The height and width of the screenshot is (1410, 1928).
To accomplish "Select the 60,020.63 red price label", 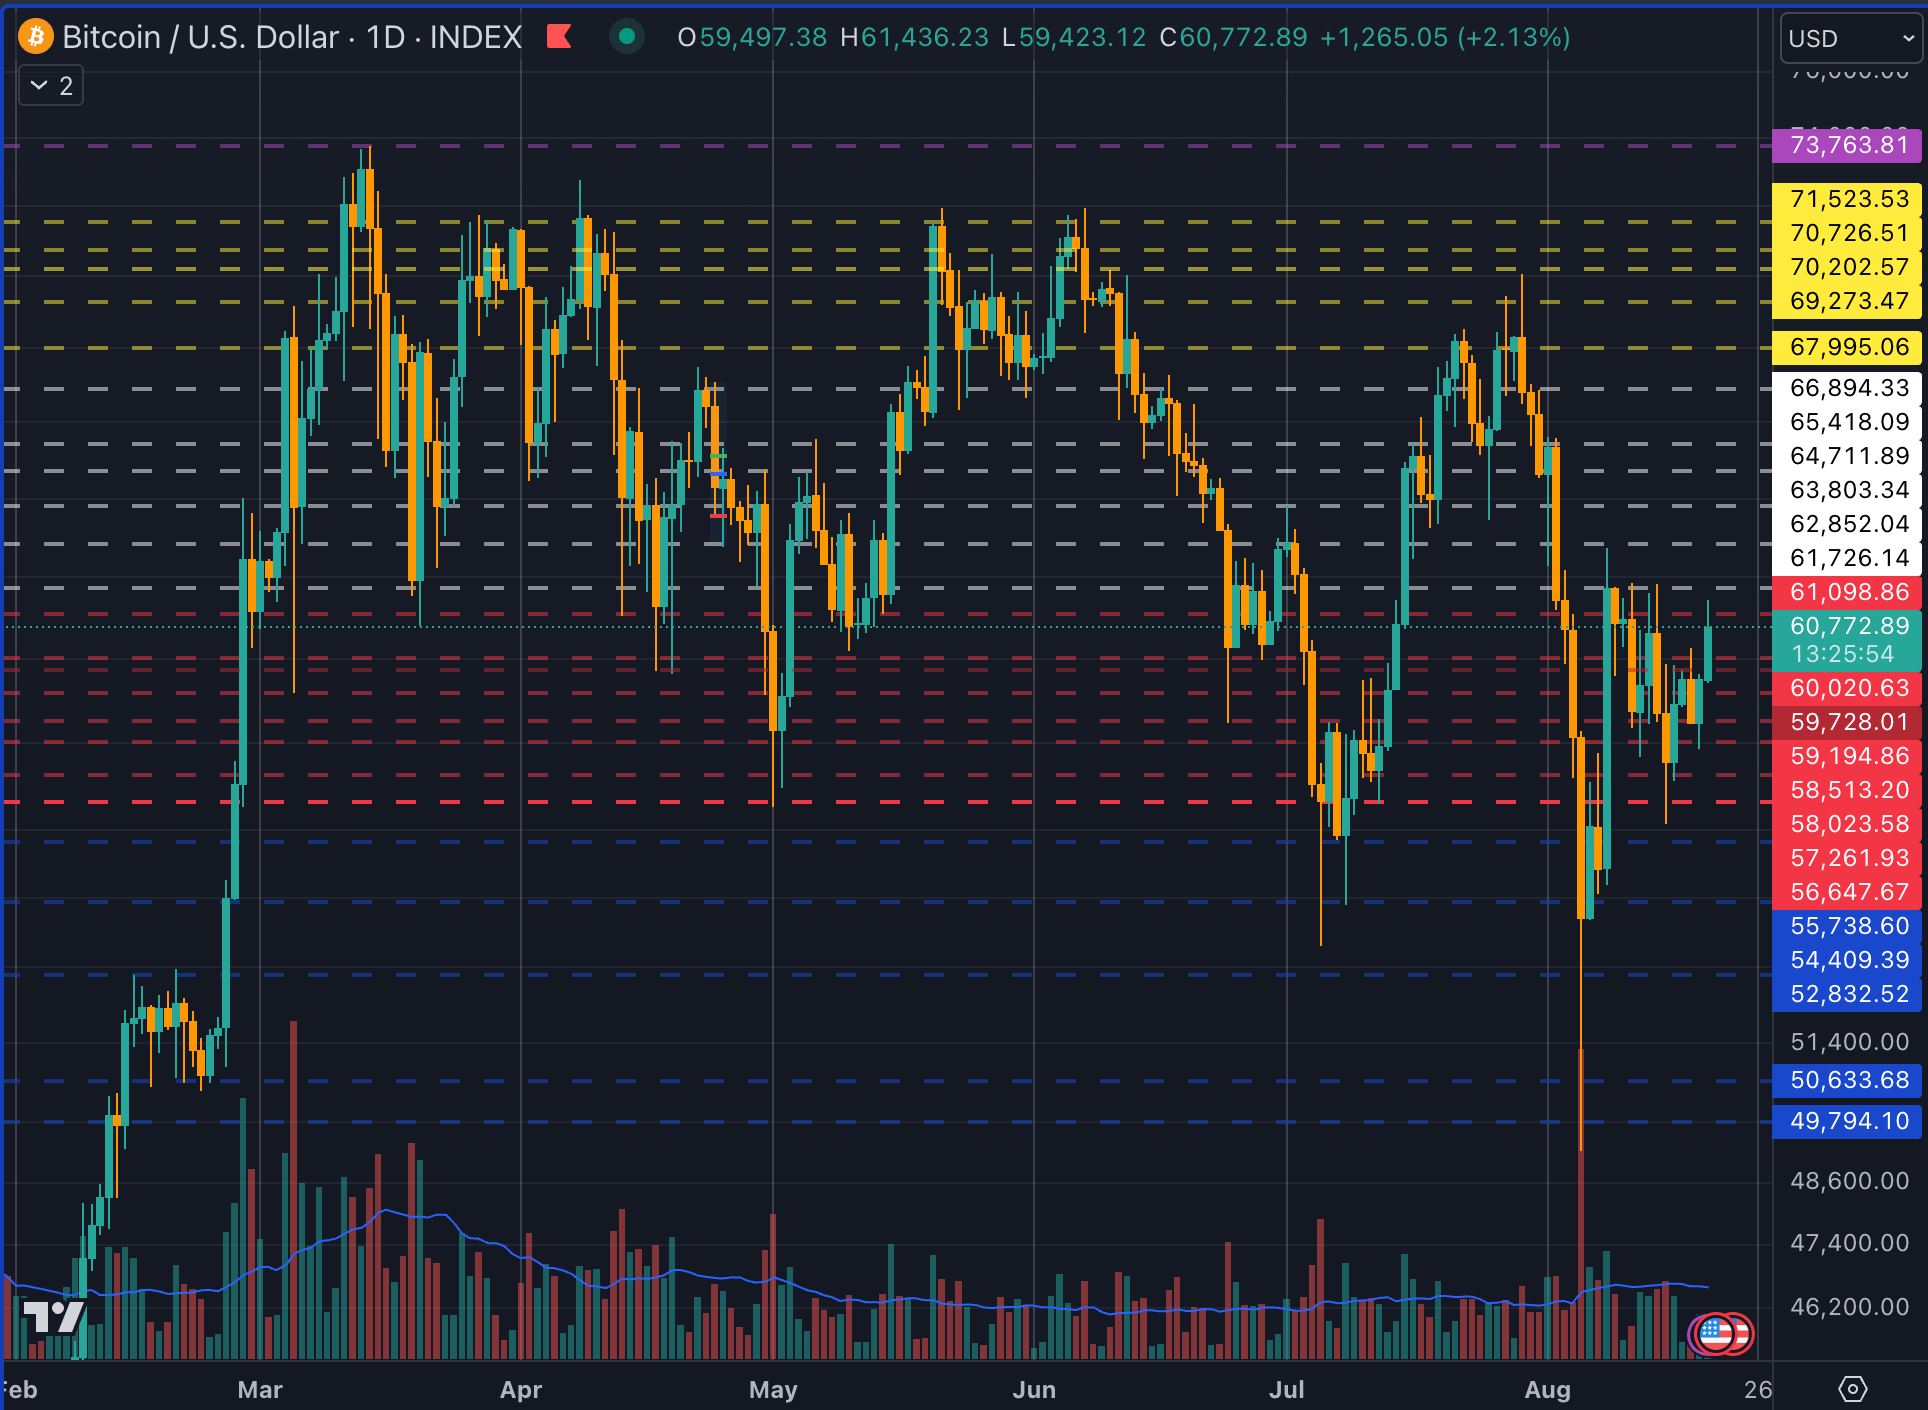I will (x=1847, y=688).
